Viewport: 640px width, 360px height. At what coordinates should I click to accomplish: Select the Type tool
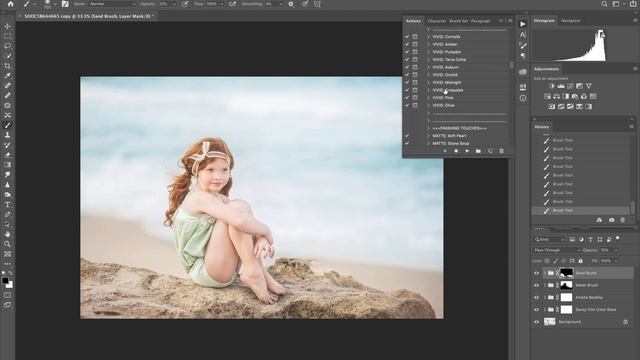7,204
